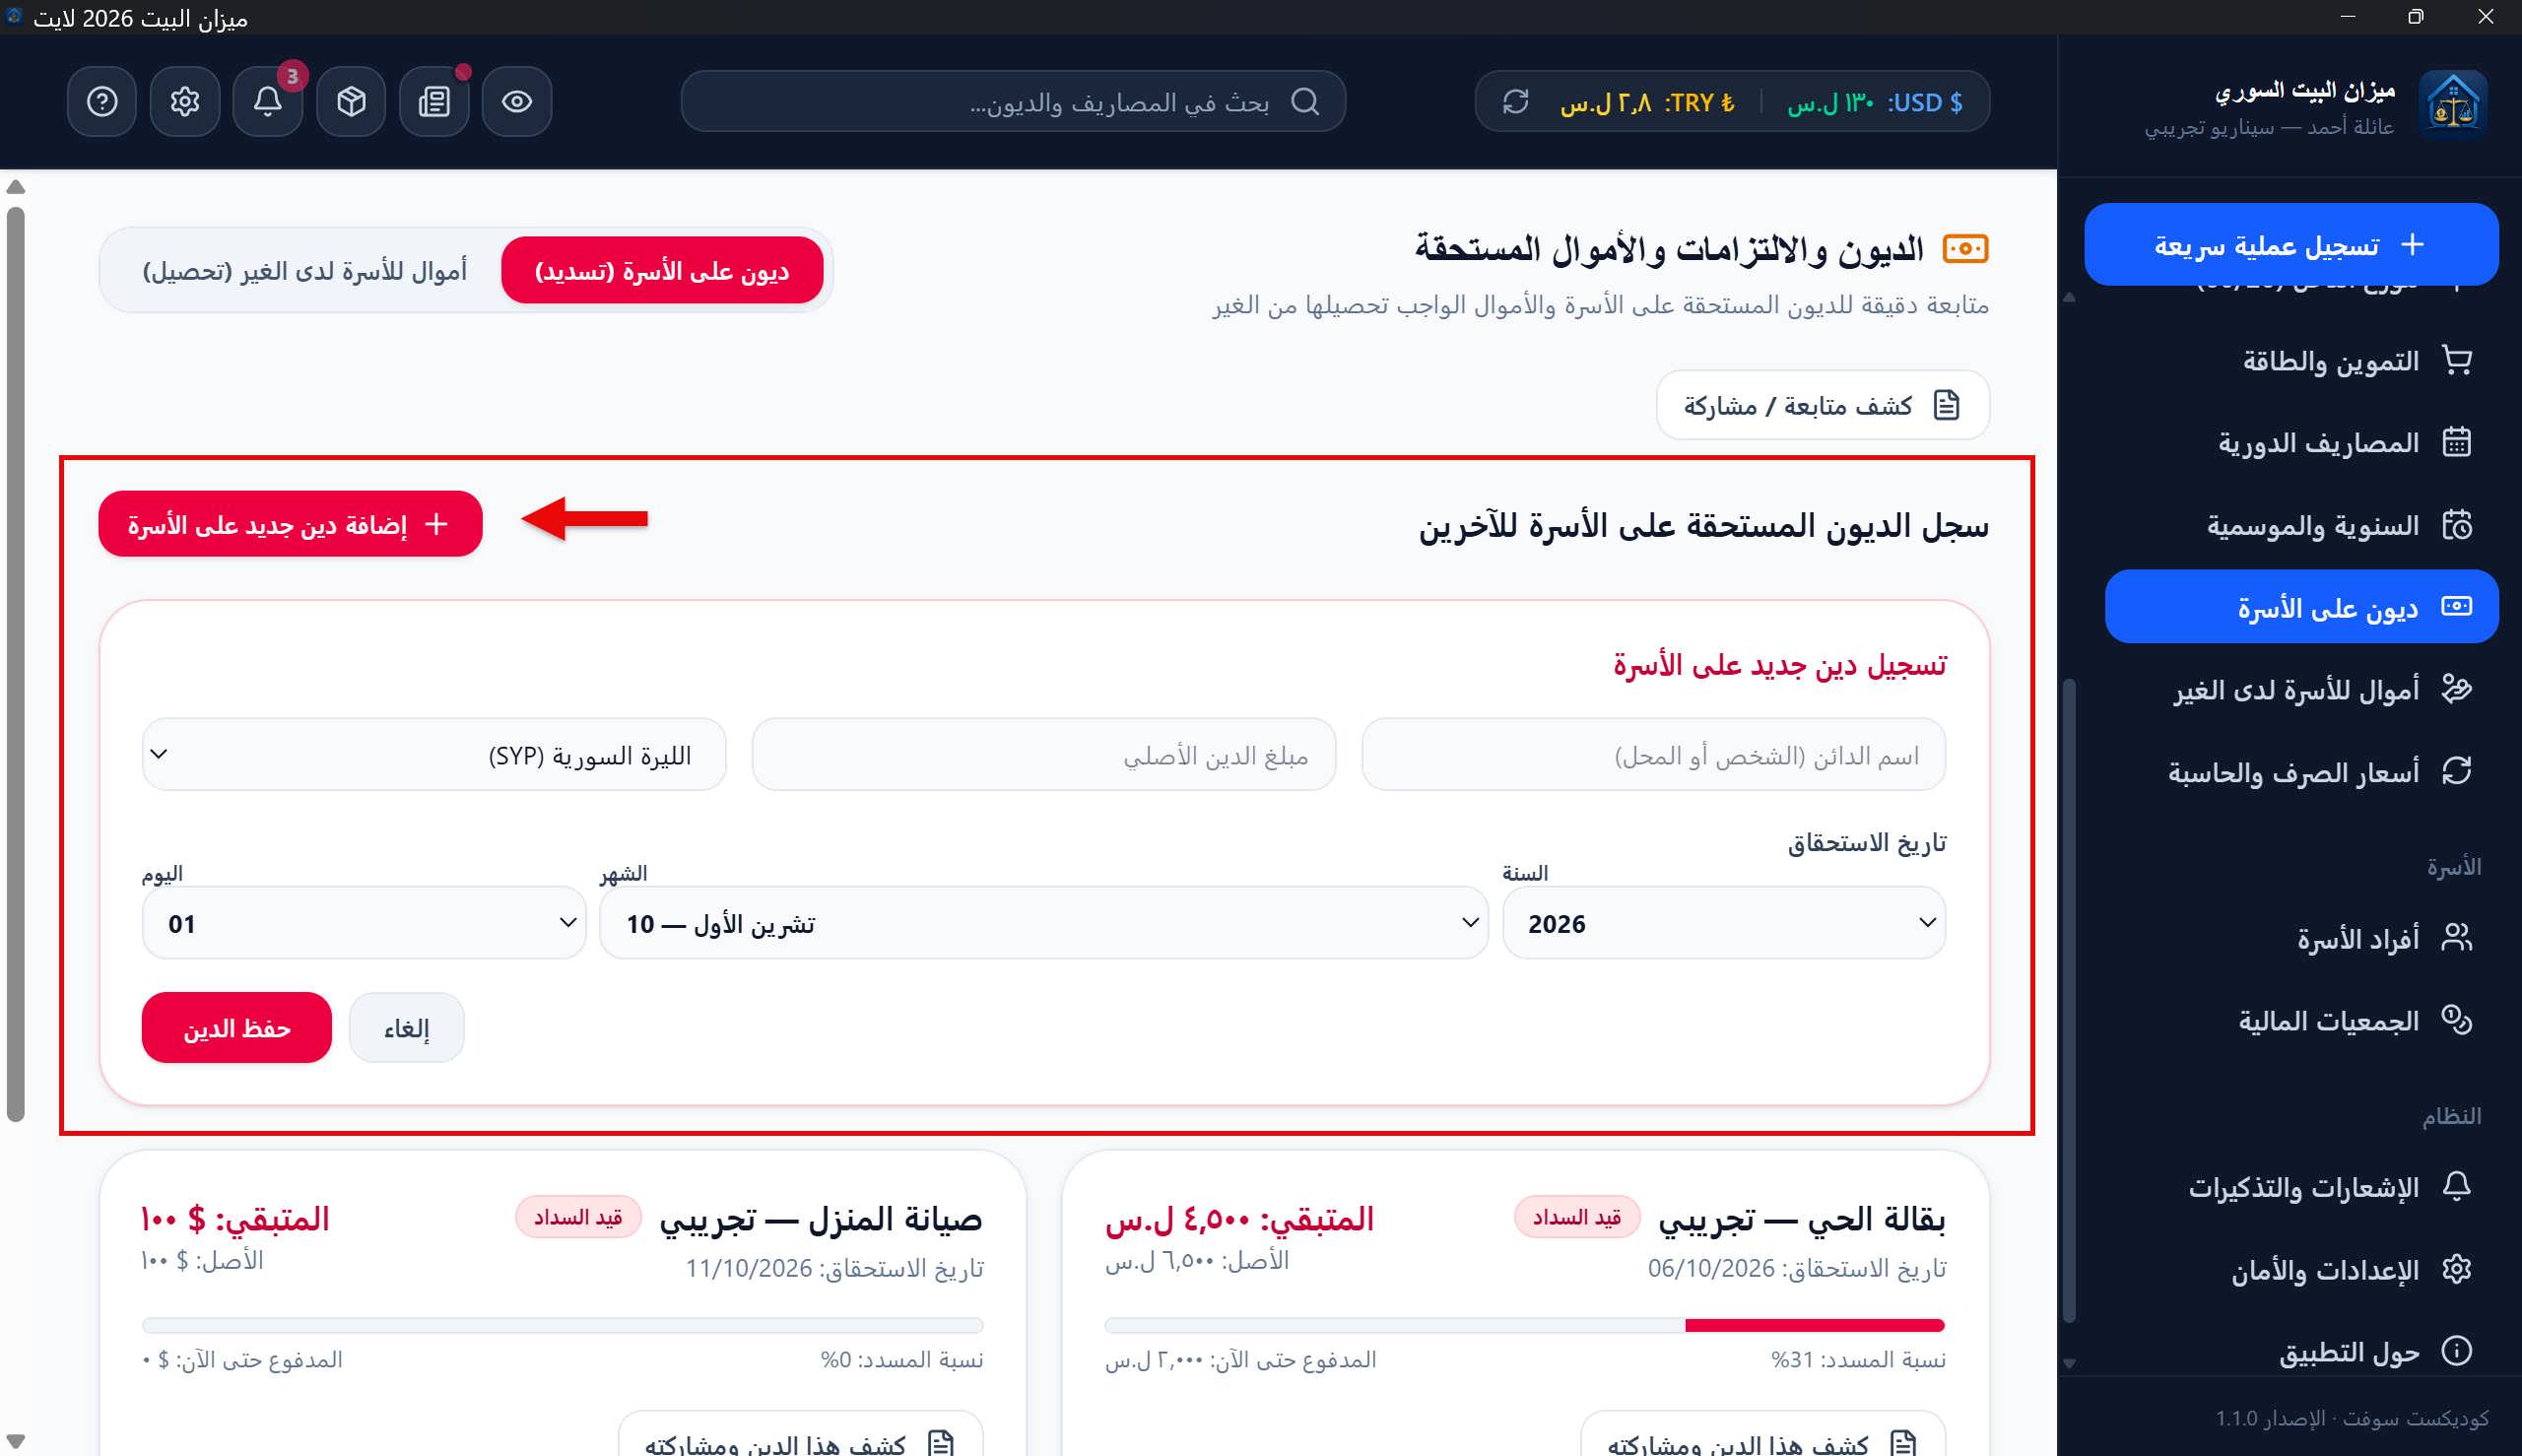
Task: Open the help question-mark icon
Action: pos(102,101)
